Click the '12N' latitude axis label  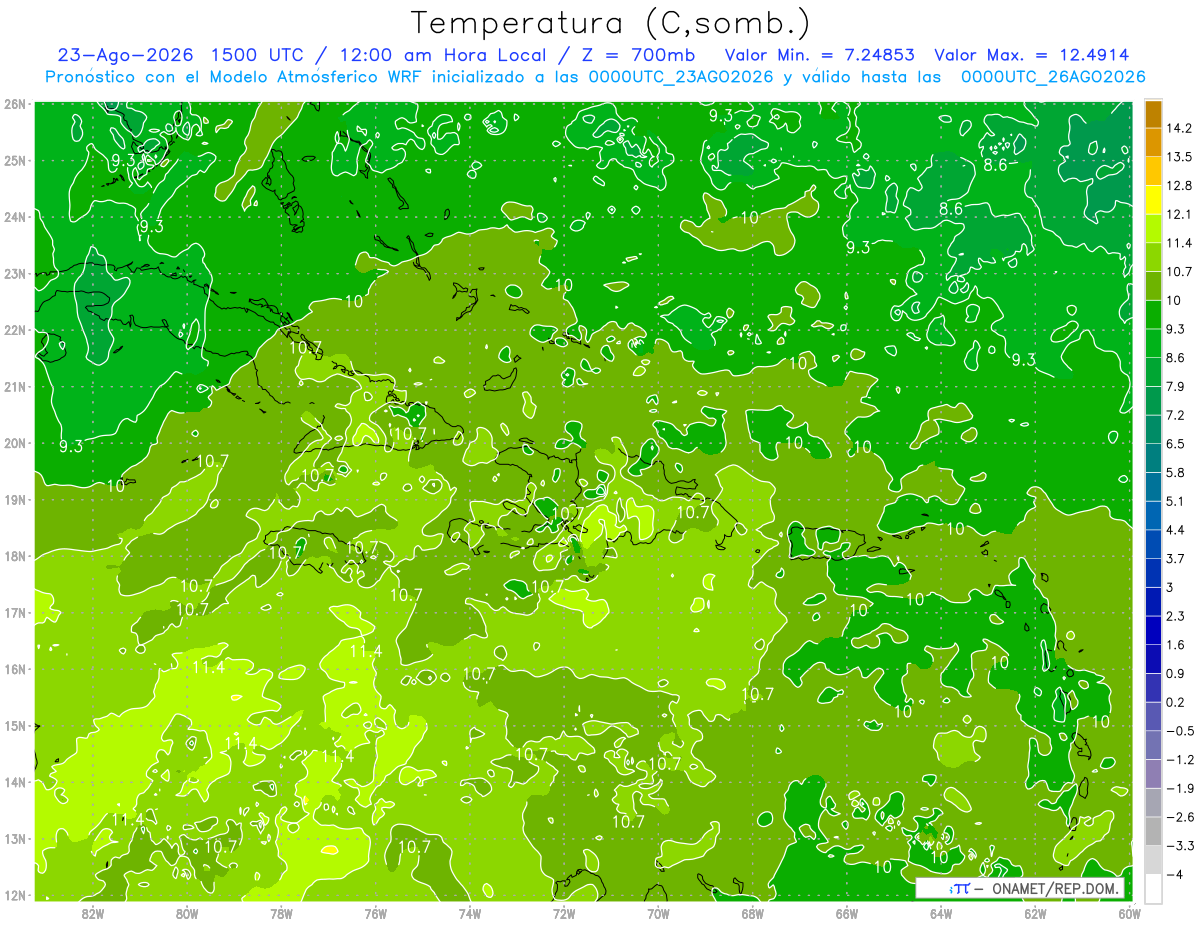(x=14, y=895)
